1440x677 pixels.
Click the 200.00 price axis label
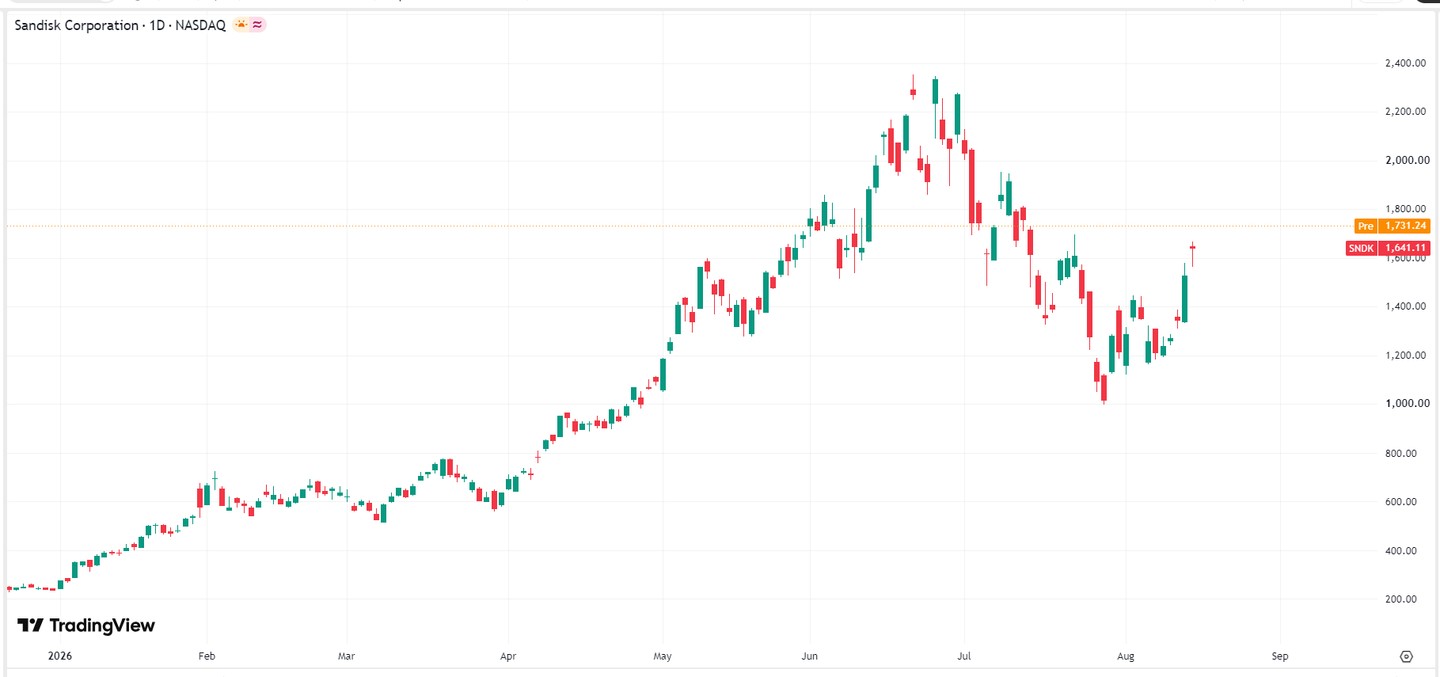click(1408, 599)
